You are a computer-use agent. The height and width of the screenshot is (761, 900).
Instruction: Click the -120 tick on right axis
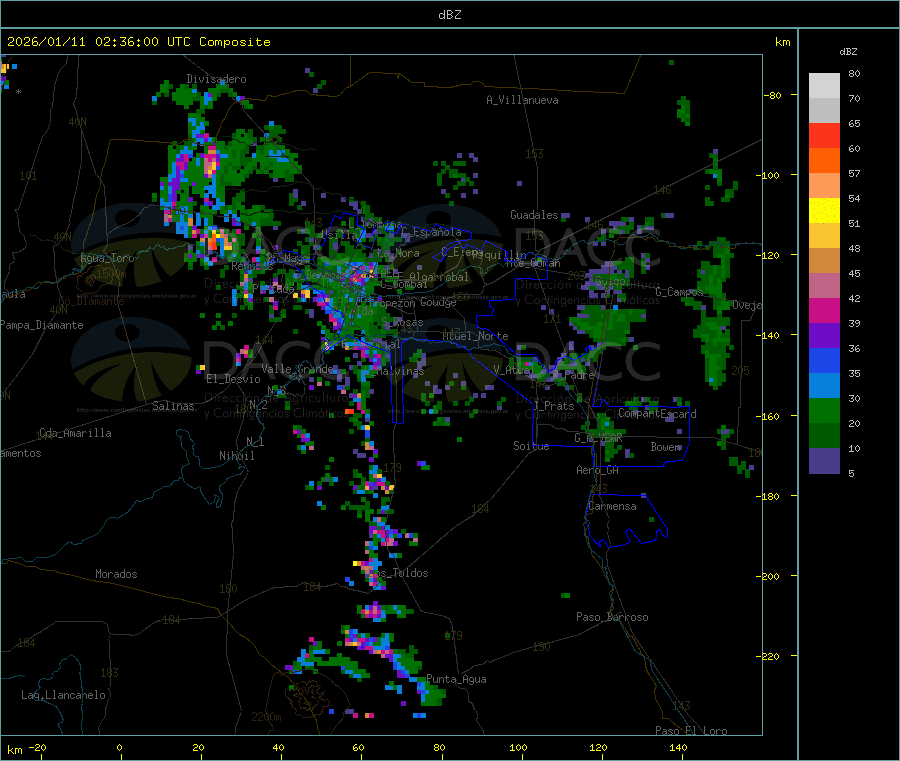(771, 255)
